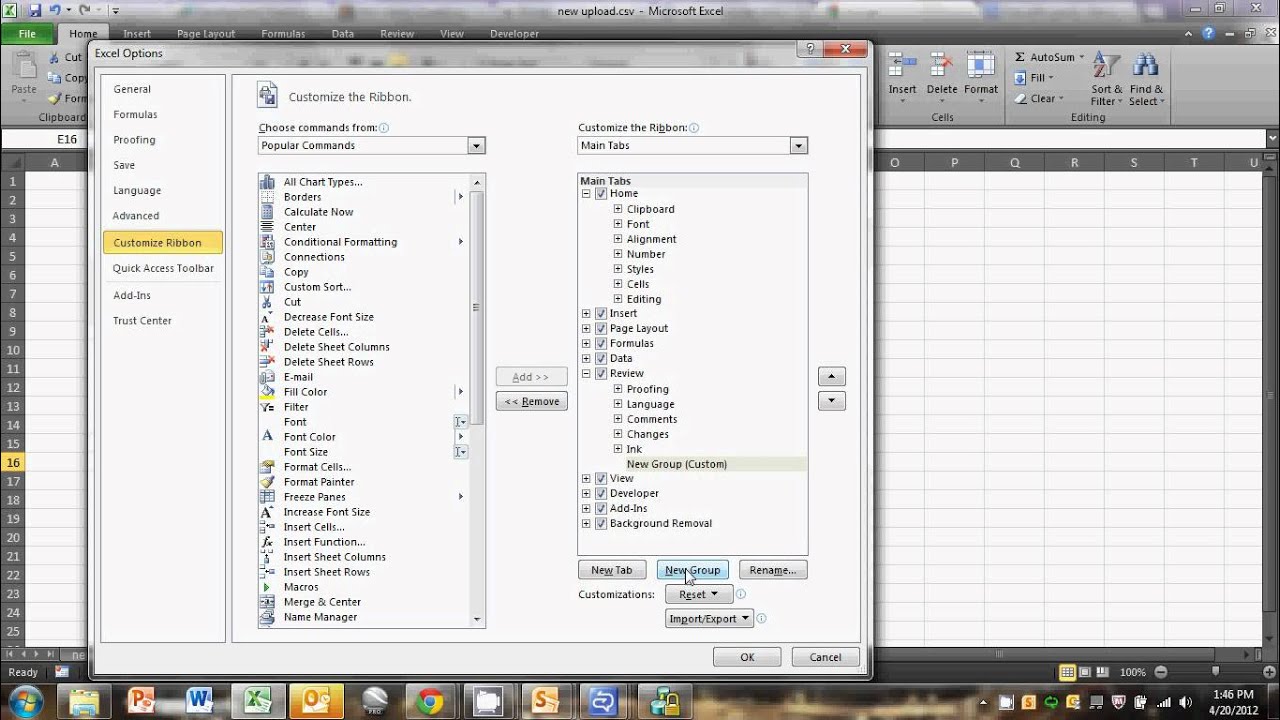Screen dimensions: 1280x720
Task: Click the Insert cells icon in ribbon
Action: click(902, 66)
